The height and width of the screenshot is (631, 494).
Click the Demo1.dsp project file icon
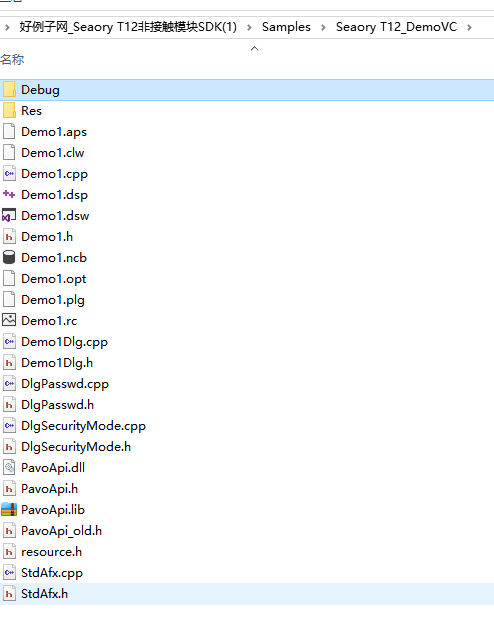click(9, 195)
